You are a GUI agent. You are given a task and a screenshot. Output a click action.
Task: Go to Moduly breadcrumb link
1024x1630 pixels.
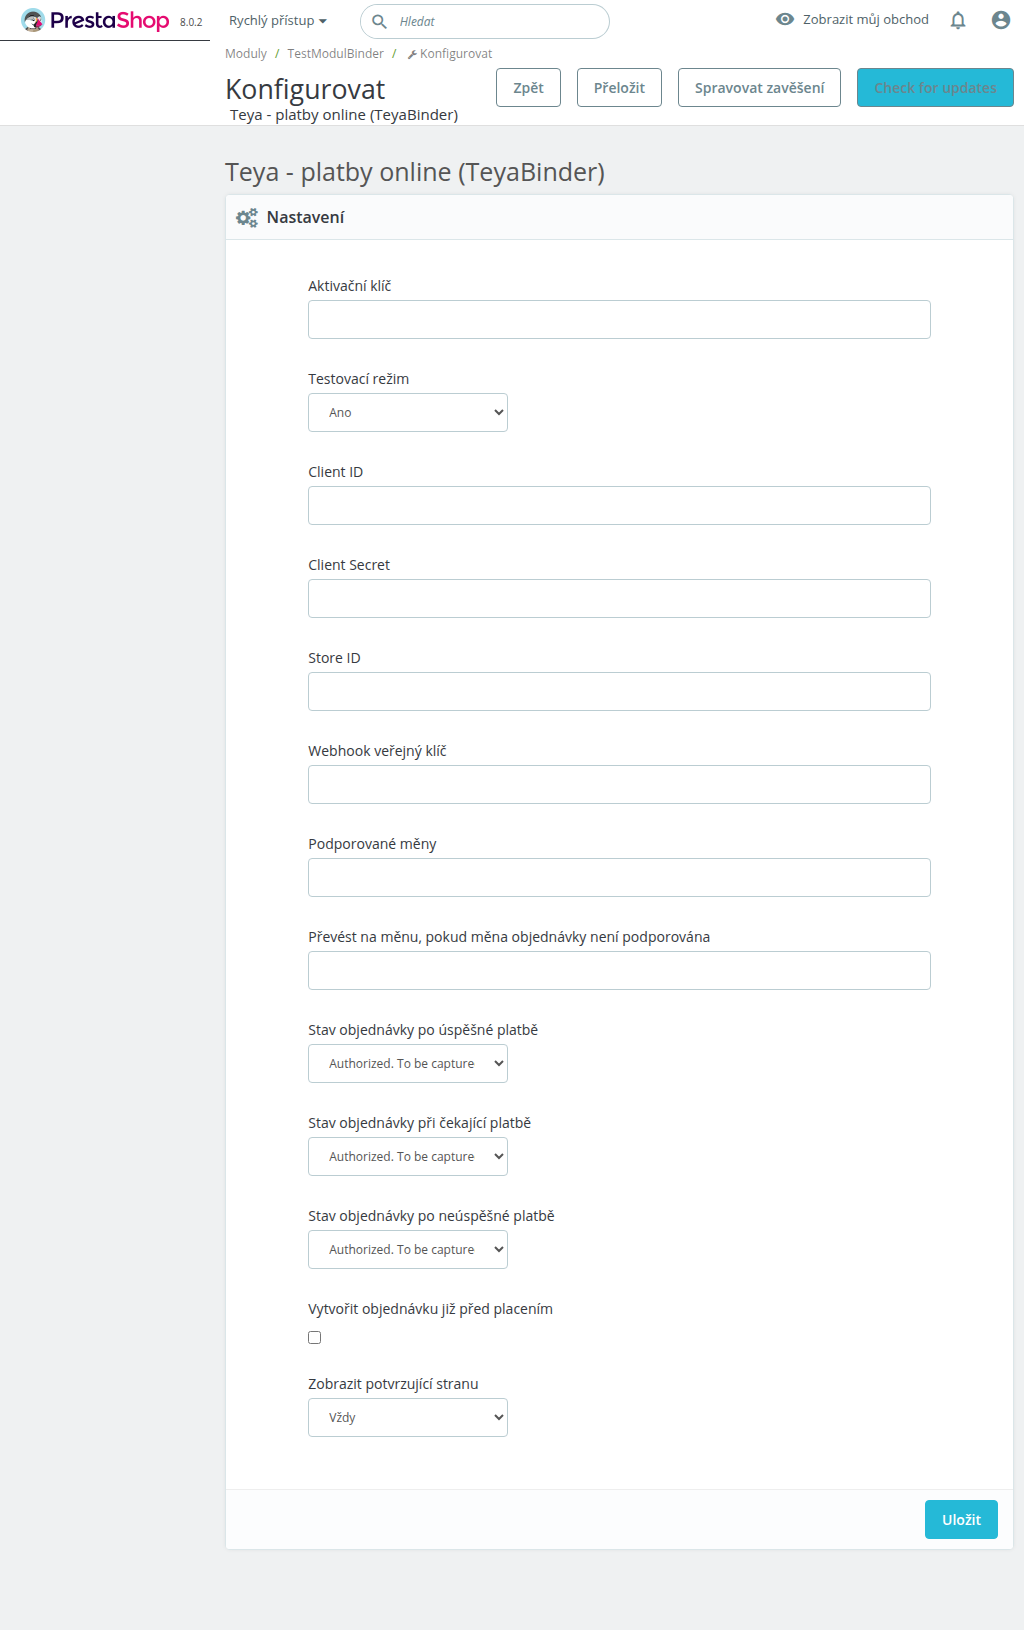[246, 54]
